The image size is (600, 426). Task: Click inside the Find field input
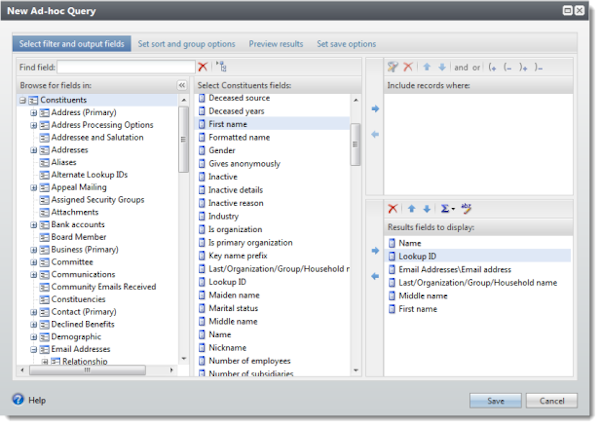126,67
